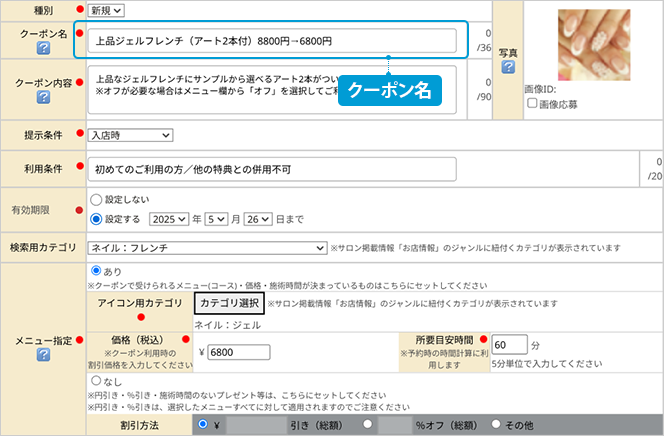The height and width of the screenshot is (436, 664).
Task: Open the 検索用カテゴリ dropdown
Action: [201, 247]
